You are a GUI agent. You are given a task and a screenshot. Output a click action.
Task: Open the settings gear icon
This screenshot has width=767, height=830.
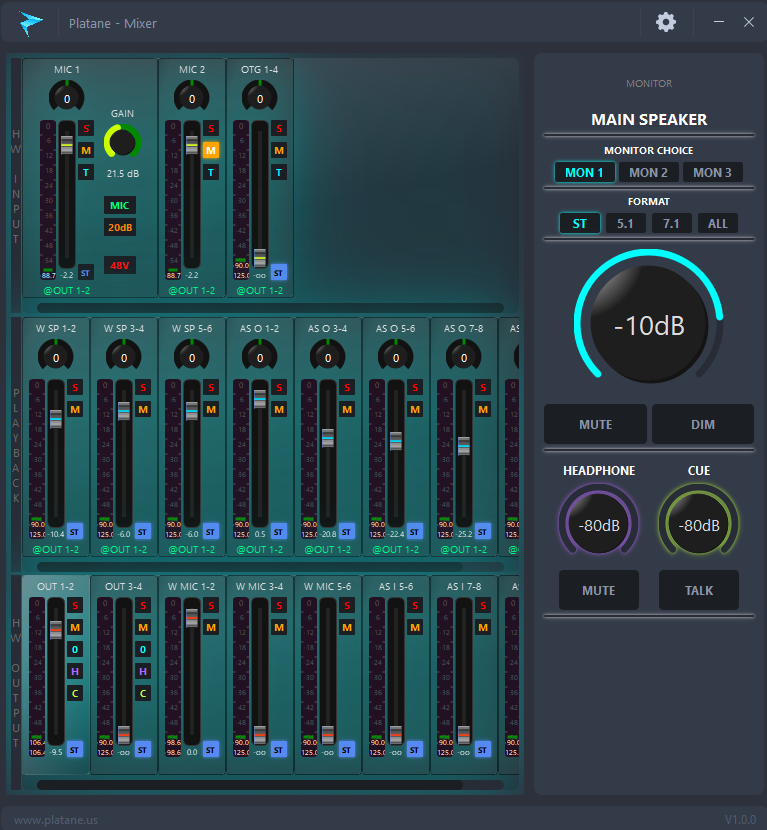point(666,22)
